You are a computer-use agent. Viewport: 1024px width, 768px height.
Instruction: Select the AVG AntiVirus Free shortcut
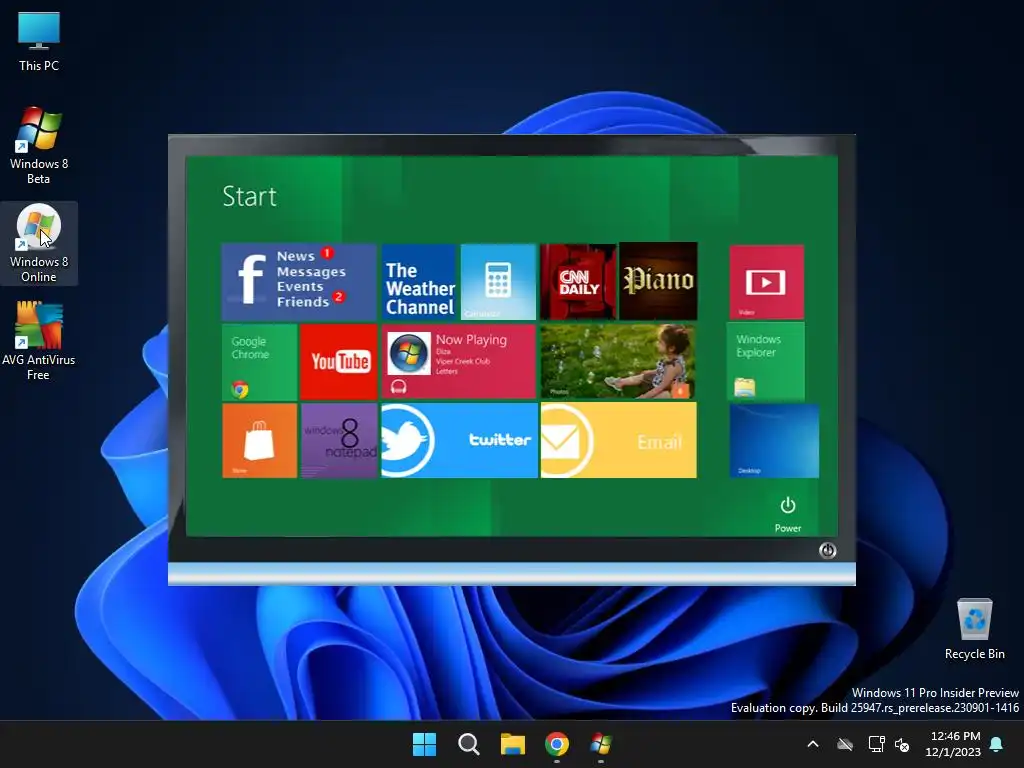click(39, 341)
